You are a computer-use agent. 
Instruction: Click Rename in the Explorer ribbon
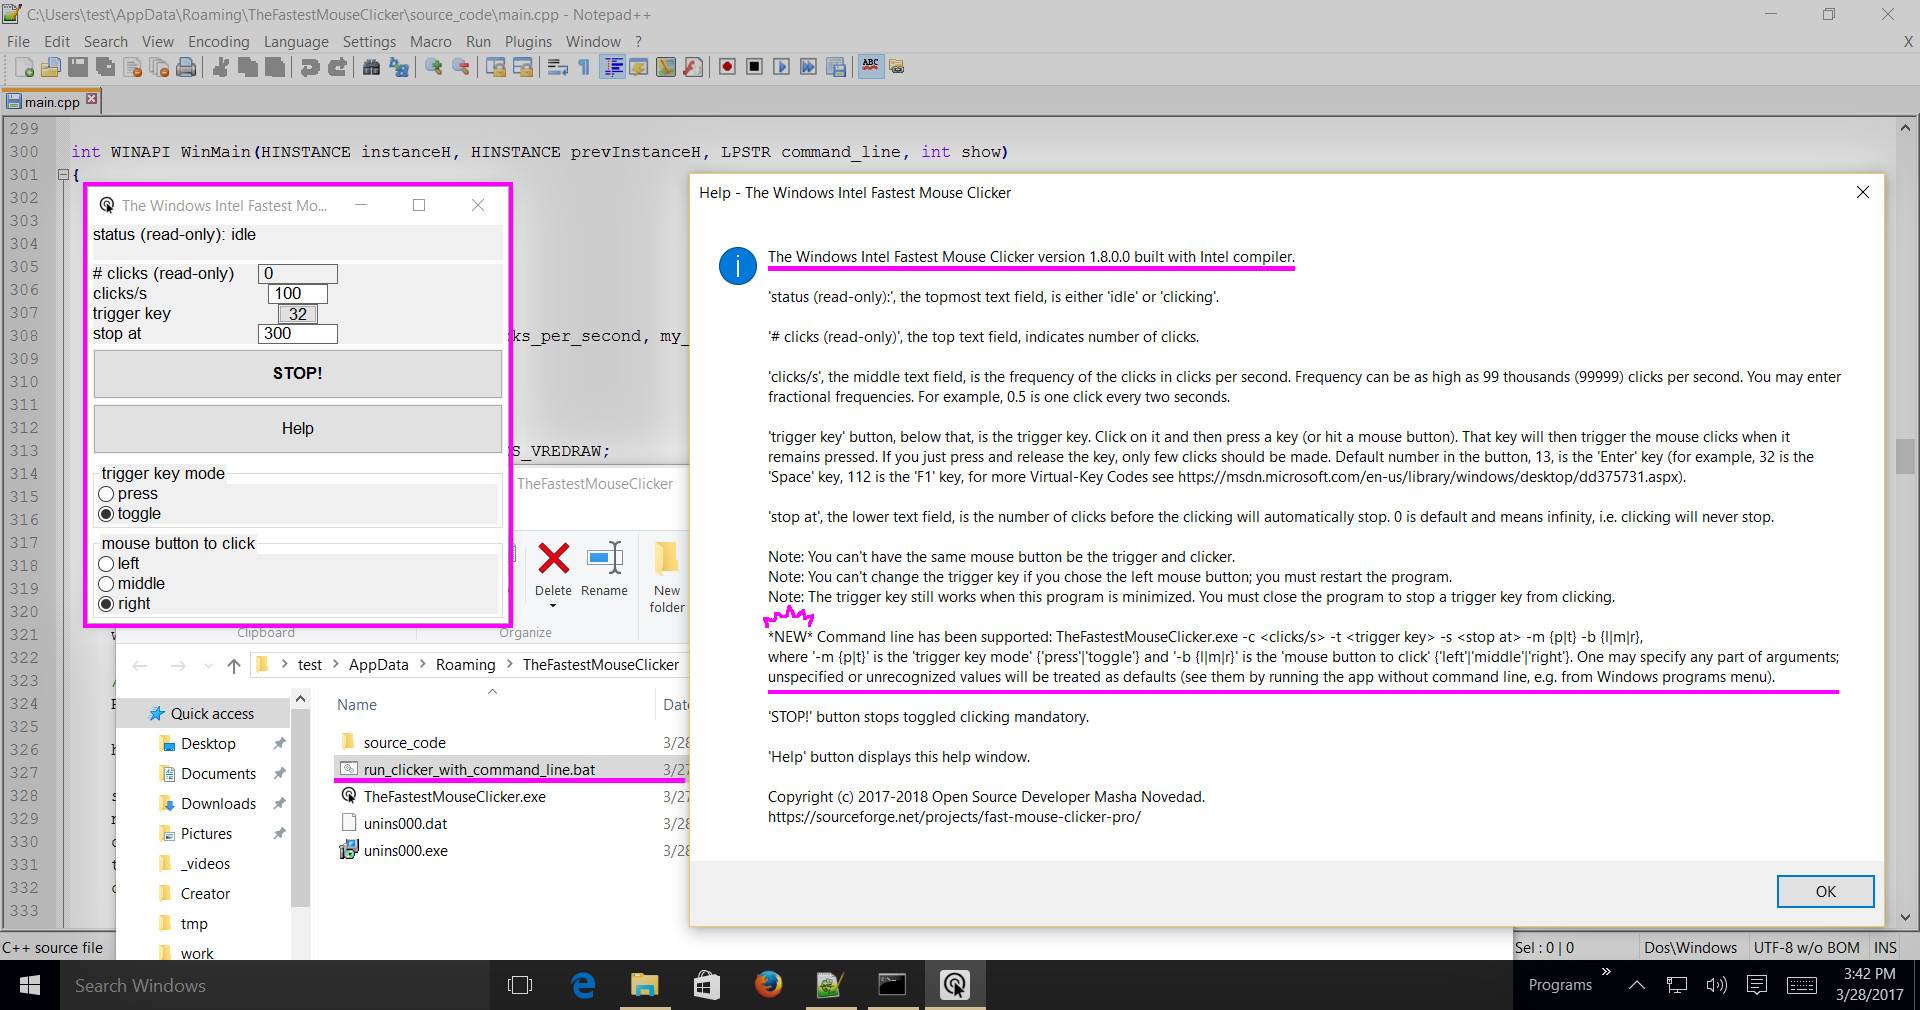click(605, 570)
